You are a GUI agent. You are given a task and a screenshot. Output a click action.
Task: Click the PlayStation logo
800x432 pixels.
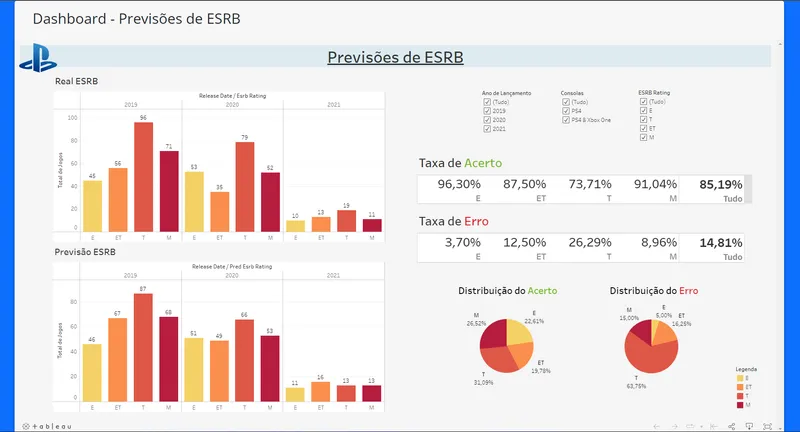click(x=38, y=58)
